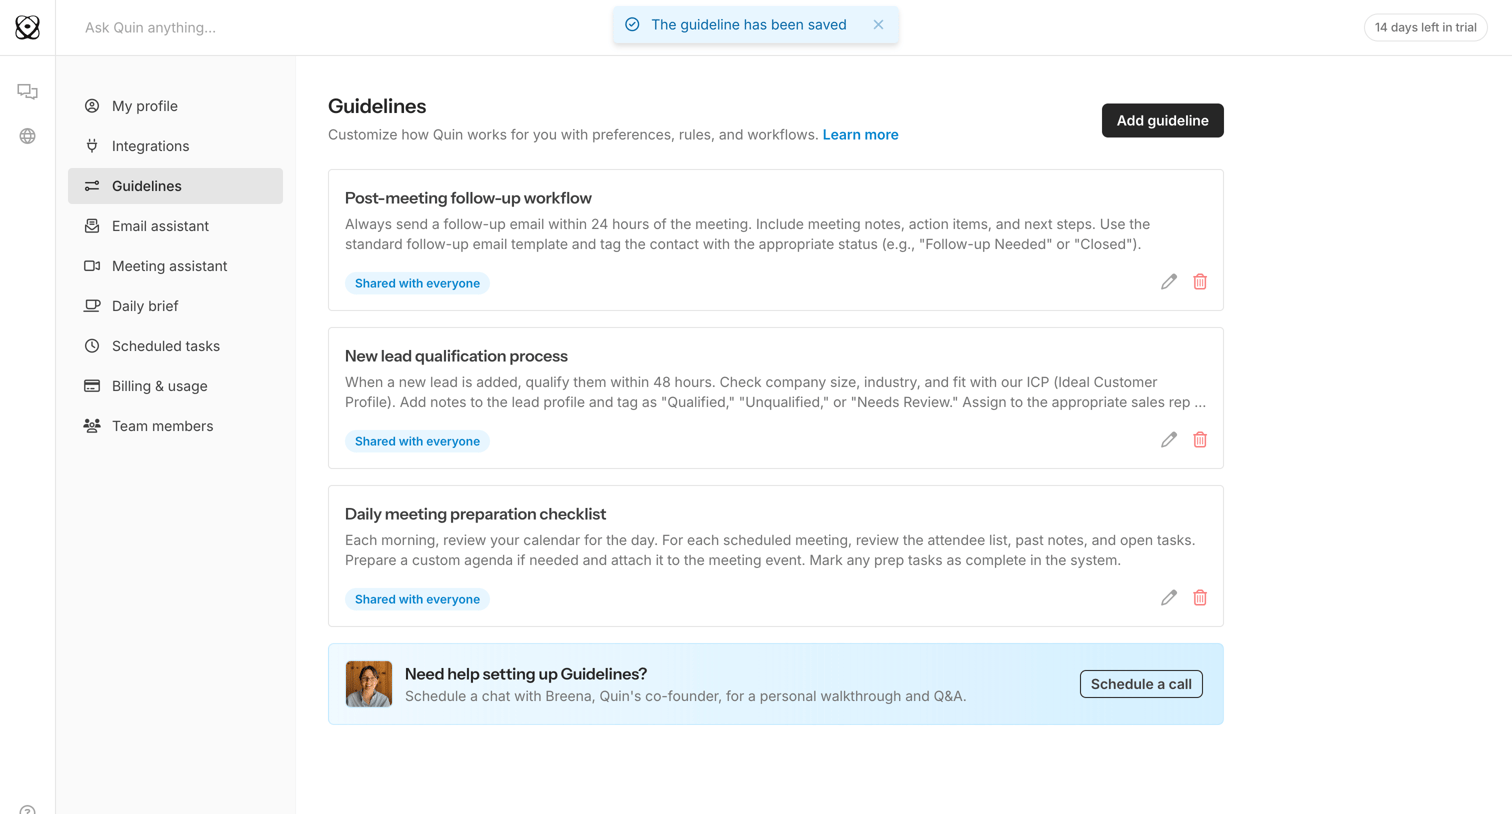This screenshot has height=814, width=1512.
Task: Edit the Post-meeting follow-up workflow guideline
Action: point(1168,282)
